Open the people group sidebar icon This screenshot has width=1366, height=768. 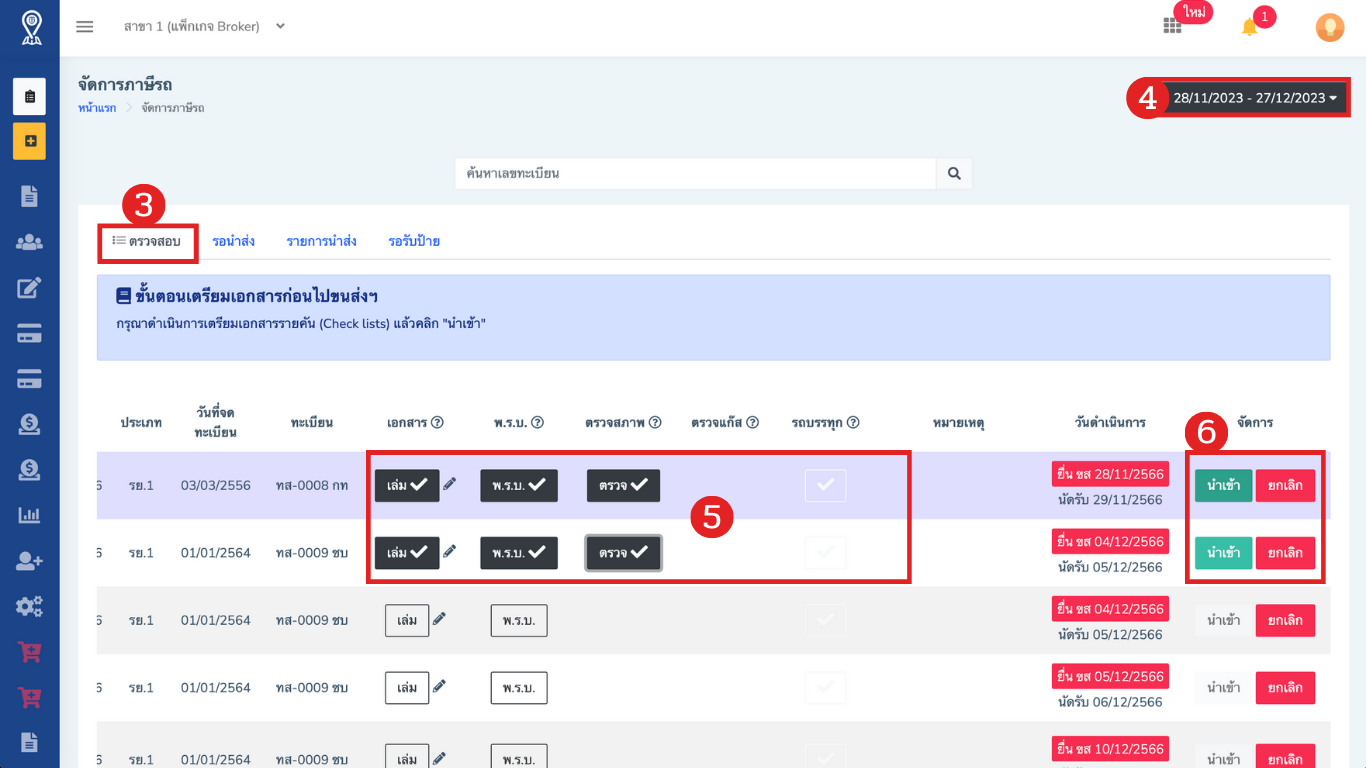tap(30, 242)
